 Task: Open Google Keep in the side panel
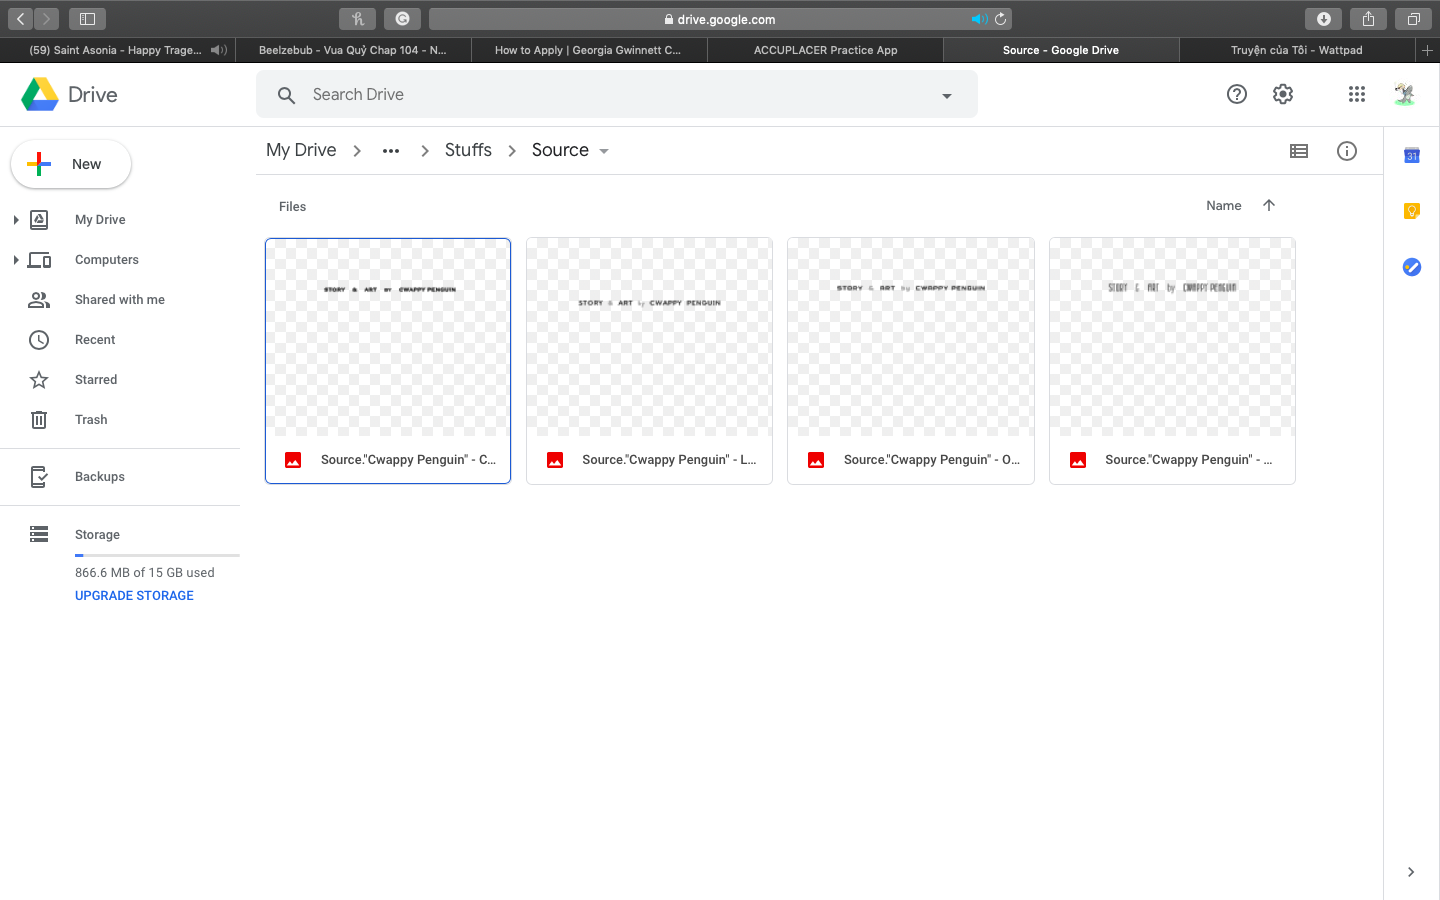pos(1411,211)
